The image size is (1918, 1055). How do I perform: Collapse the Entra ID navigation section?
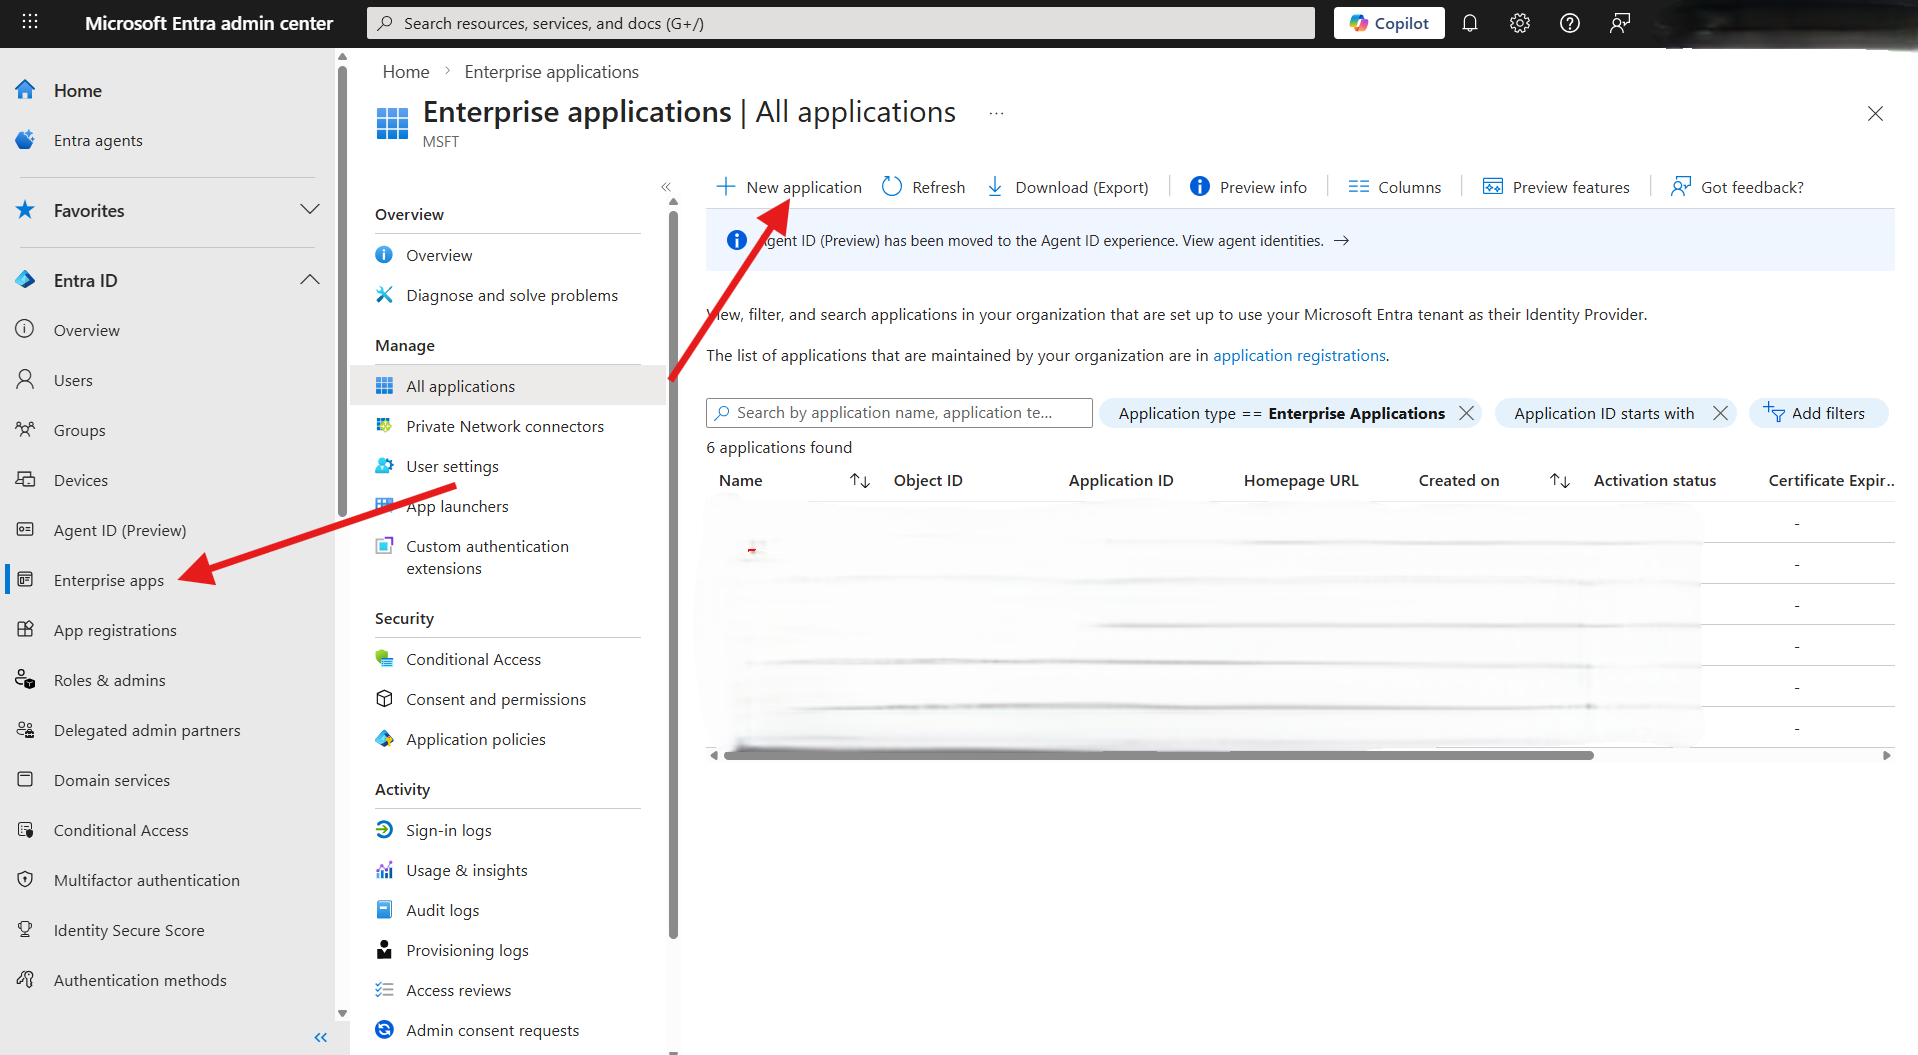click(x=310, y=279)
